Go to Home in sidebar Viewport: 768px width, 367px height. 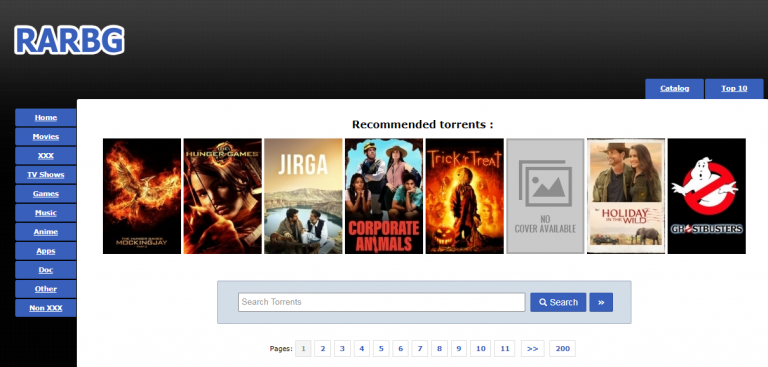[46, 118]
